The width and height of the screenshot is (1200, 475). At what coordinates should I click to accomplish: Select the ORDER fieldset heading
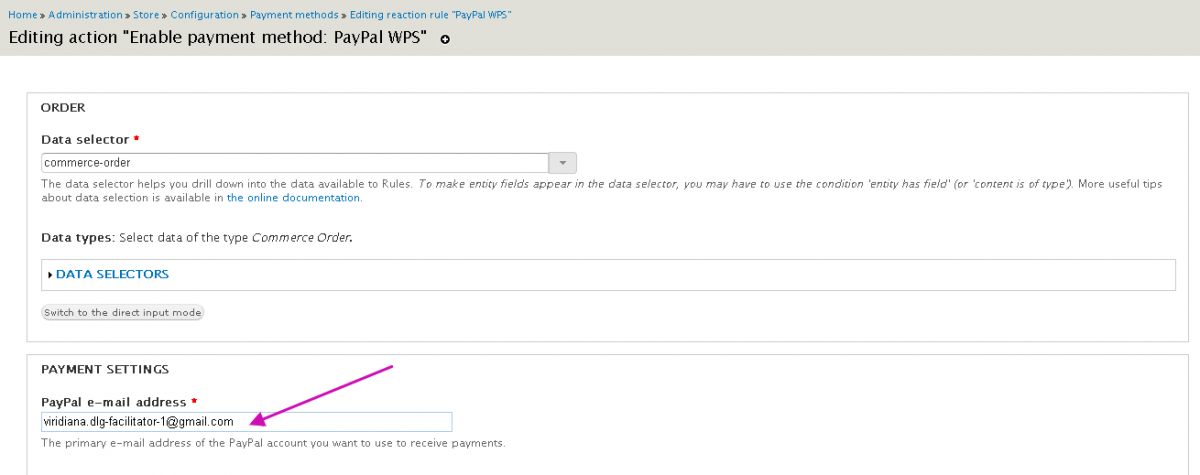[x=63, y=107]
